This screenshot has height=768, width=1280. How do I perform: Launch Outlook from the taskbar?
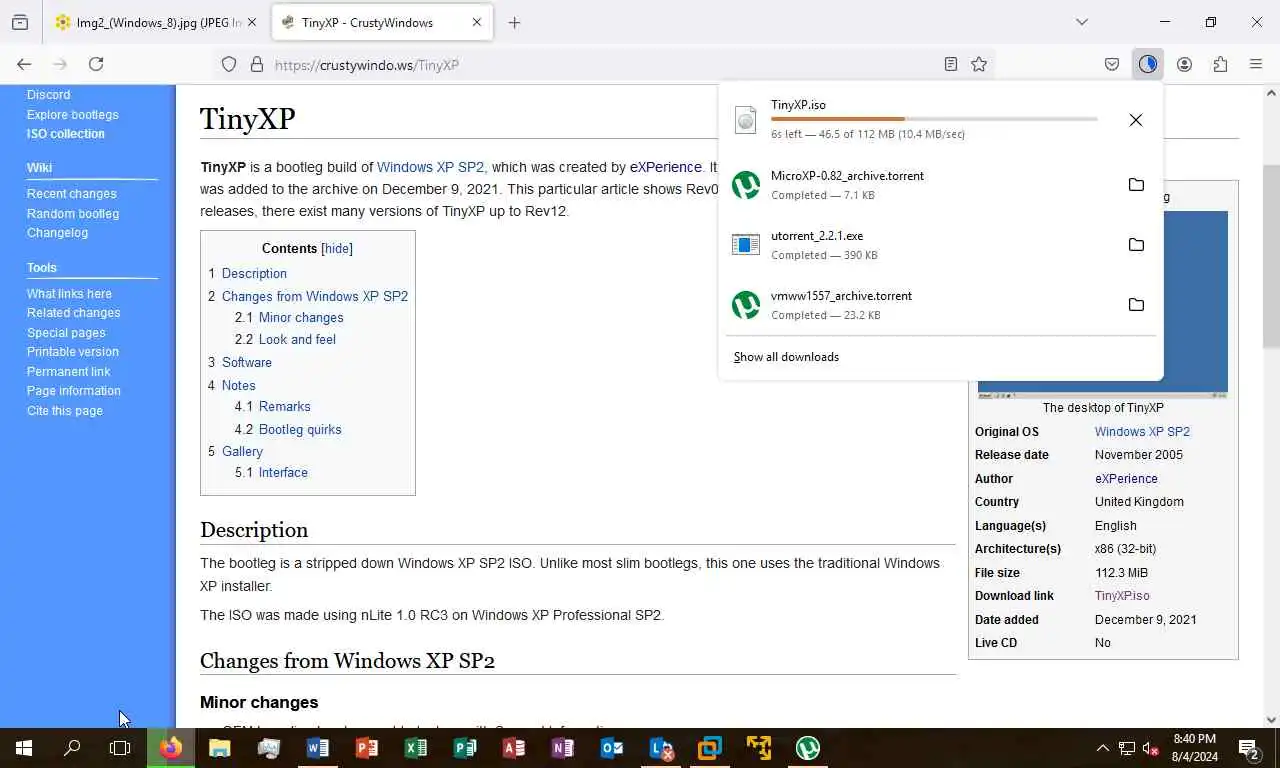pos(612,748)
